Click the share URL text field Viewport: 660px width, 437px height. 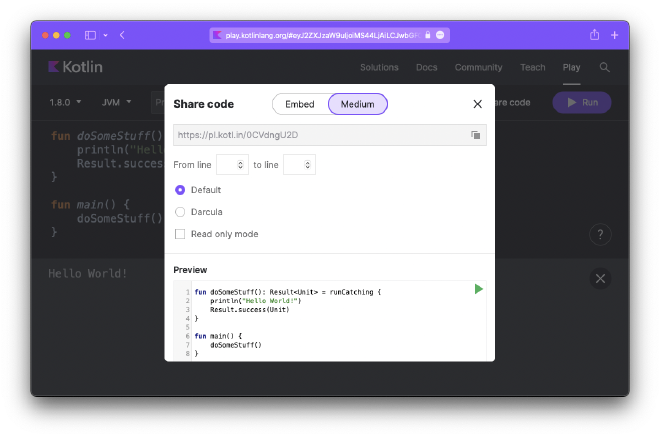[318, 135]
